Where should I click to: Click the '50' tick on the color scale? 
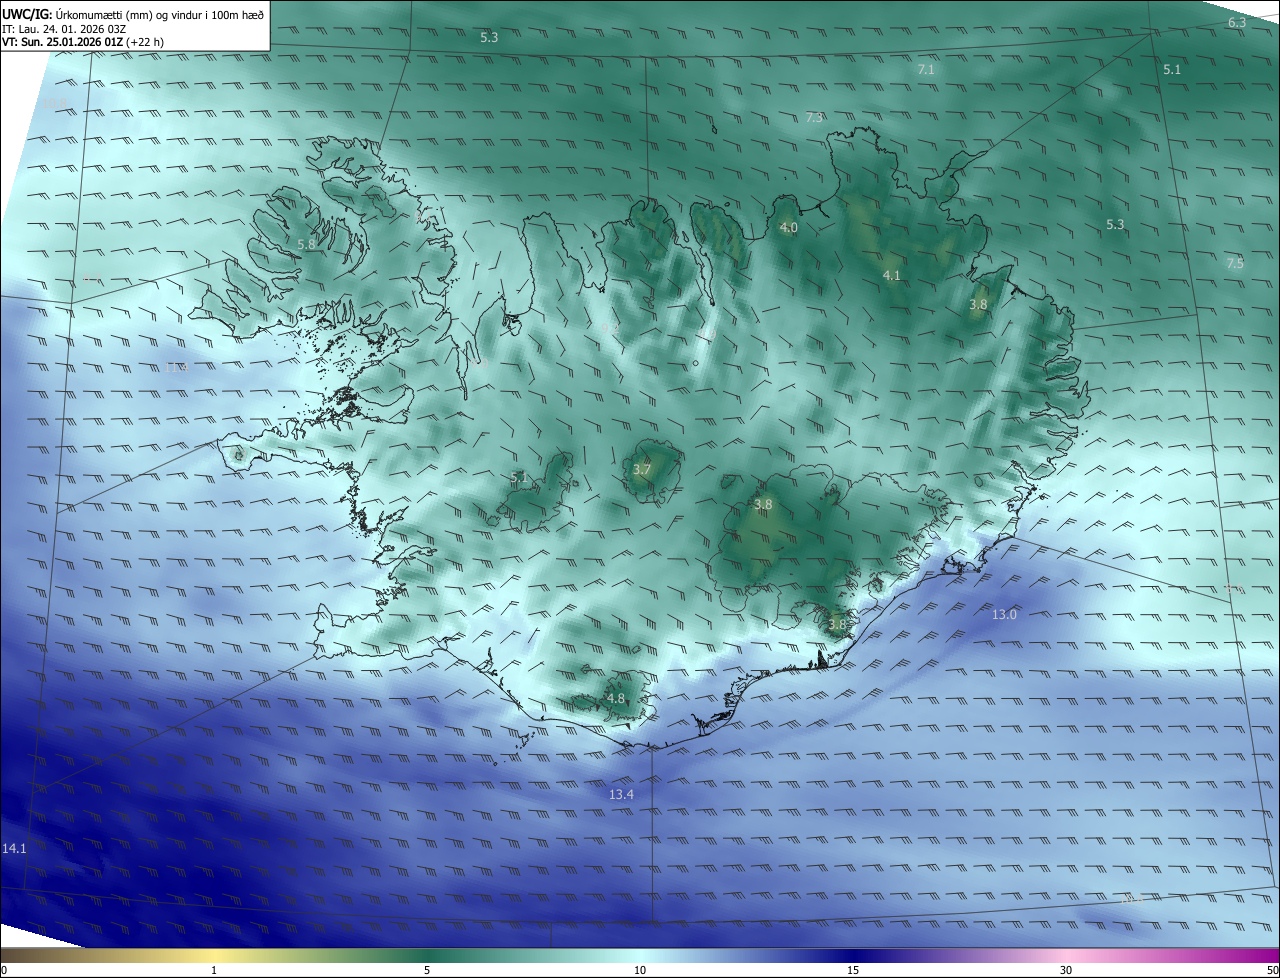click(x=1272, y=970)
